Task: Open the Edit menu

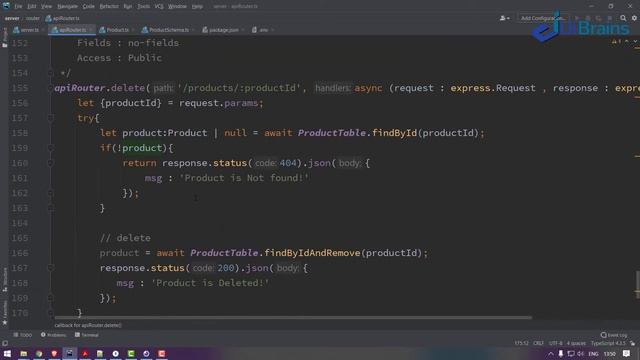Action: click(x=32, y=7)
